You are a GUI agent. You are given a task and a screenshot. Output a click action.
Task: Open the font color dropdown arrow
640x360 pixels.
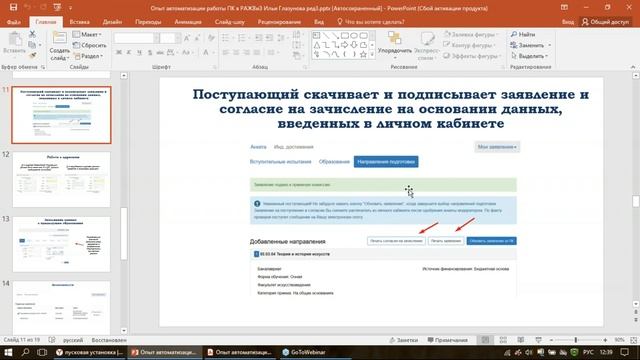[x=213, y=52]
